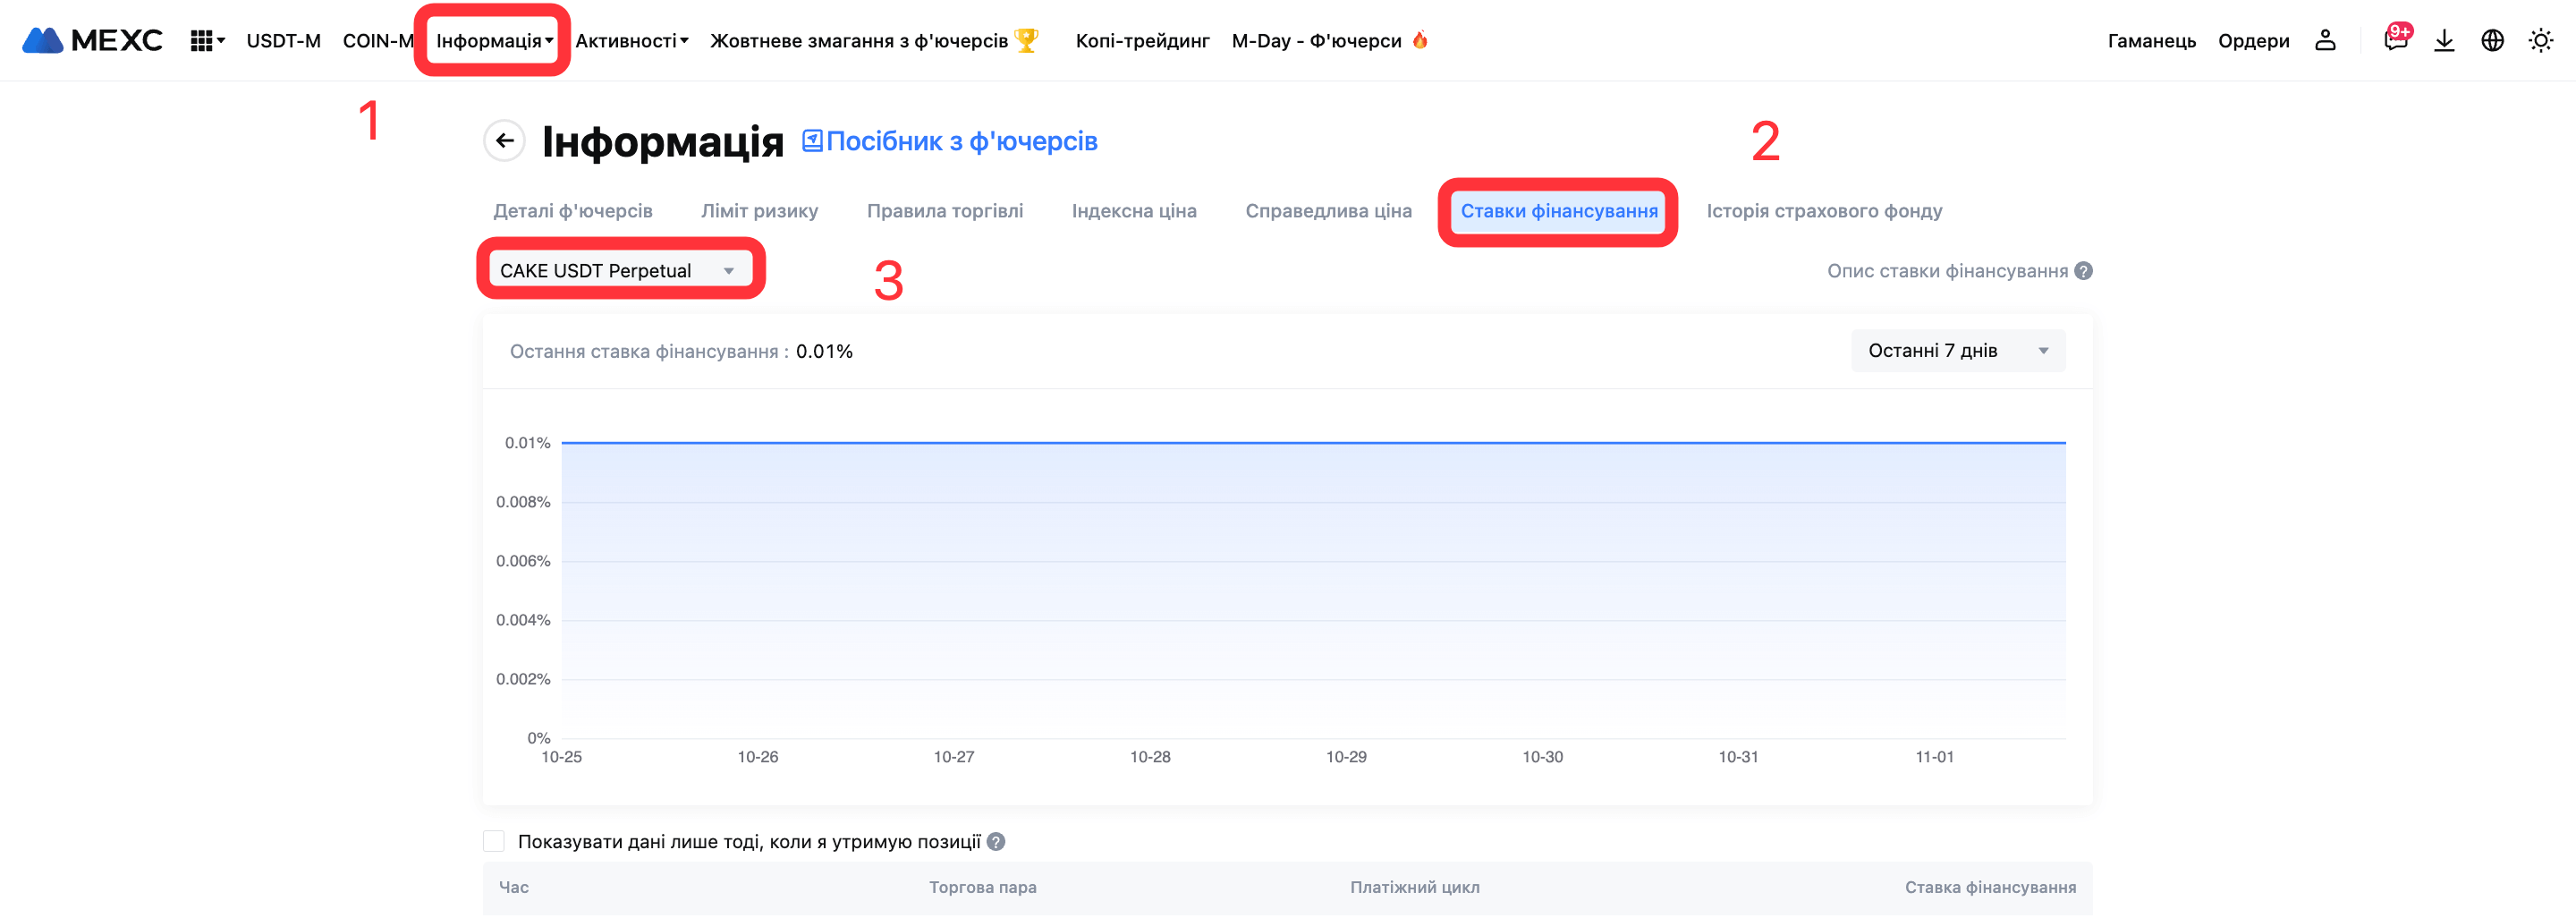Open Копі-трейдинг in the top navigation

point(1142,41)
